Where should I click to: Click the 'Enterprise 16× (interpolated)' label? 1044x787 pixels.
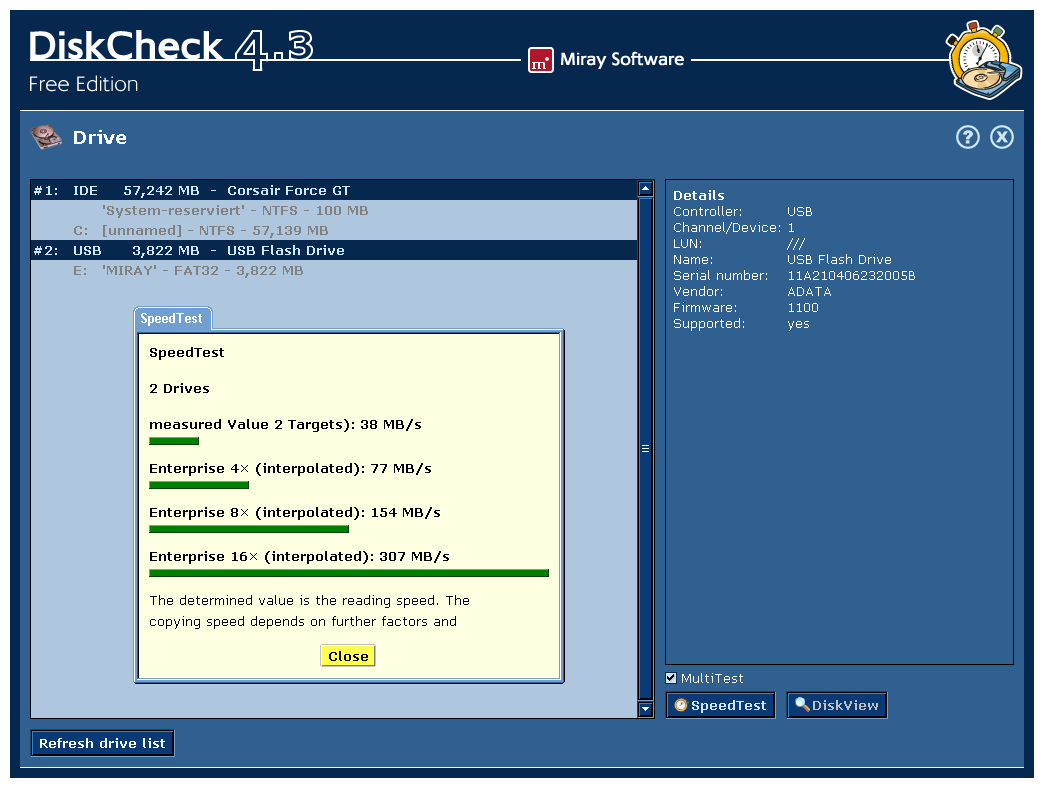[260, 557]
